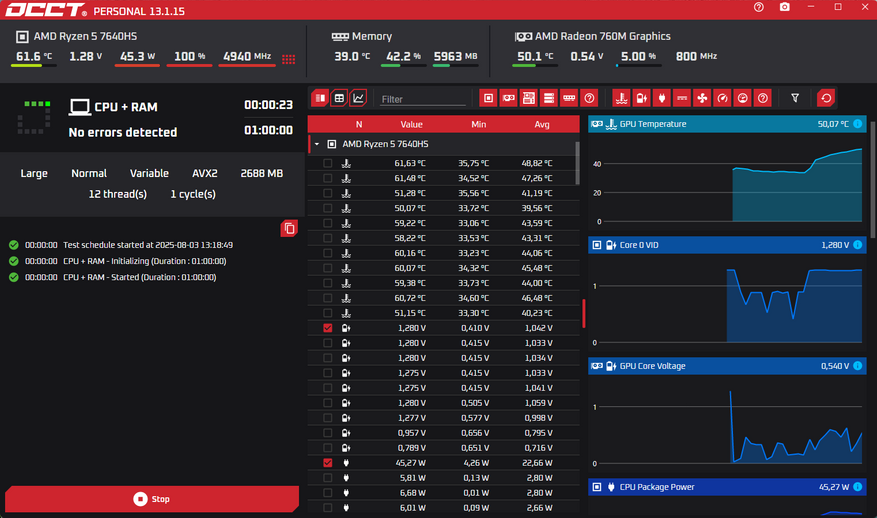This screenshot has height=518, width=877.
Task: Click the funnel filter icon
Action: tap(795, 98)
